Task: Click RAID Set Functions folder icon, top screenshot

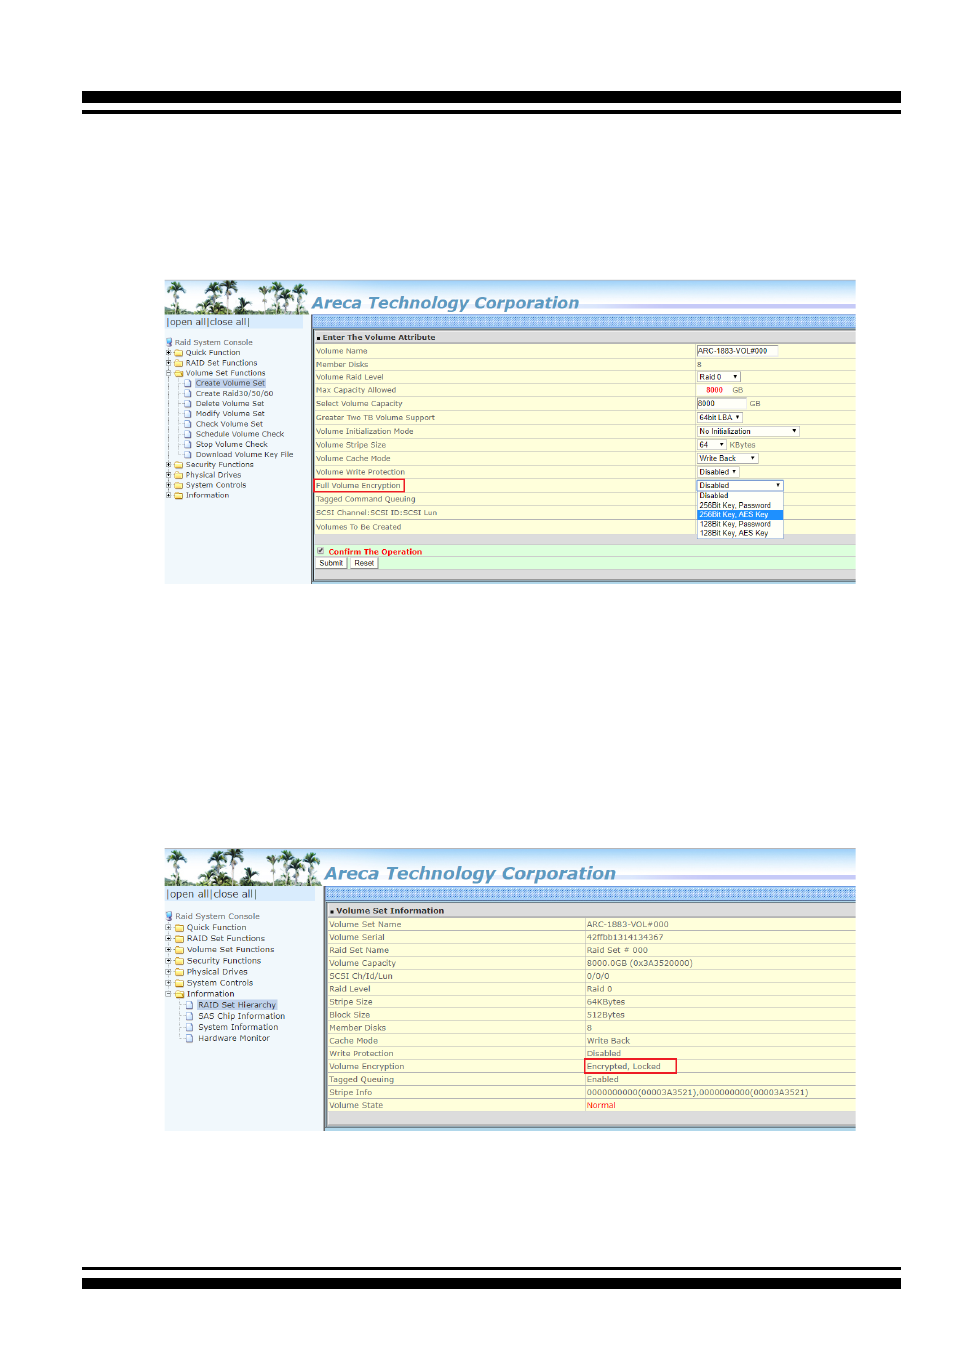Action: click(179, 363)
